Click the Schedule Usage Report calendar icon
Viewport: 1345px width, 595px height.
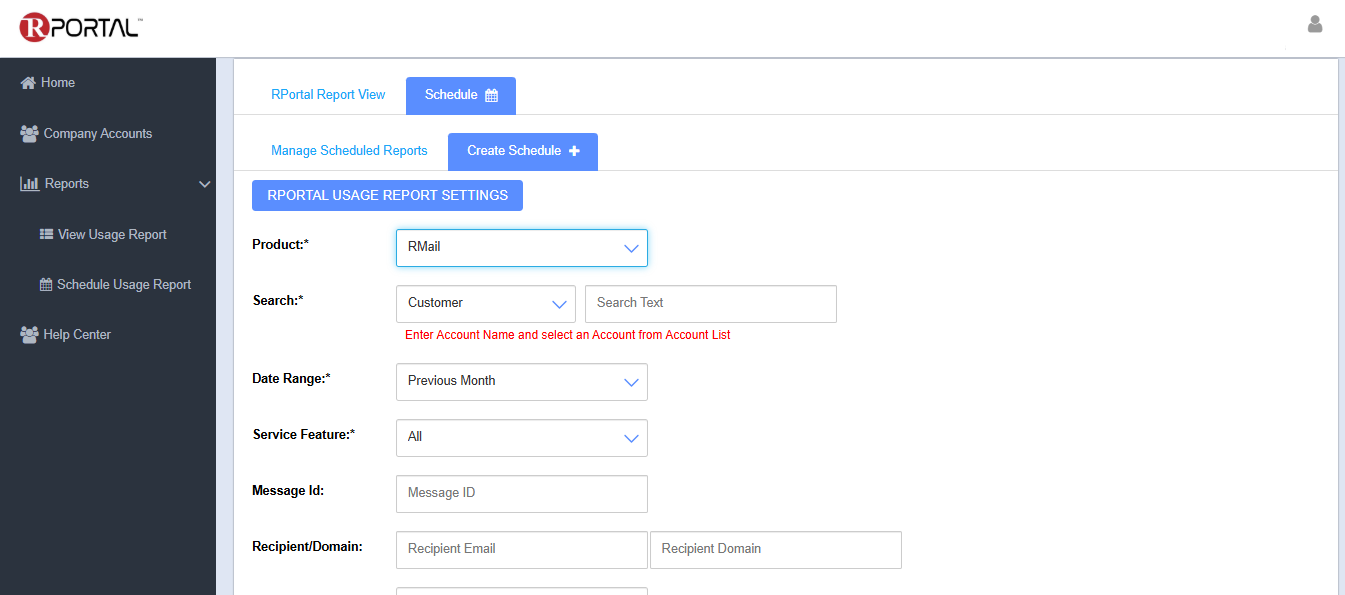[46, 285]
